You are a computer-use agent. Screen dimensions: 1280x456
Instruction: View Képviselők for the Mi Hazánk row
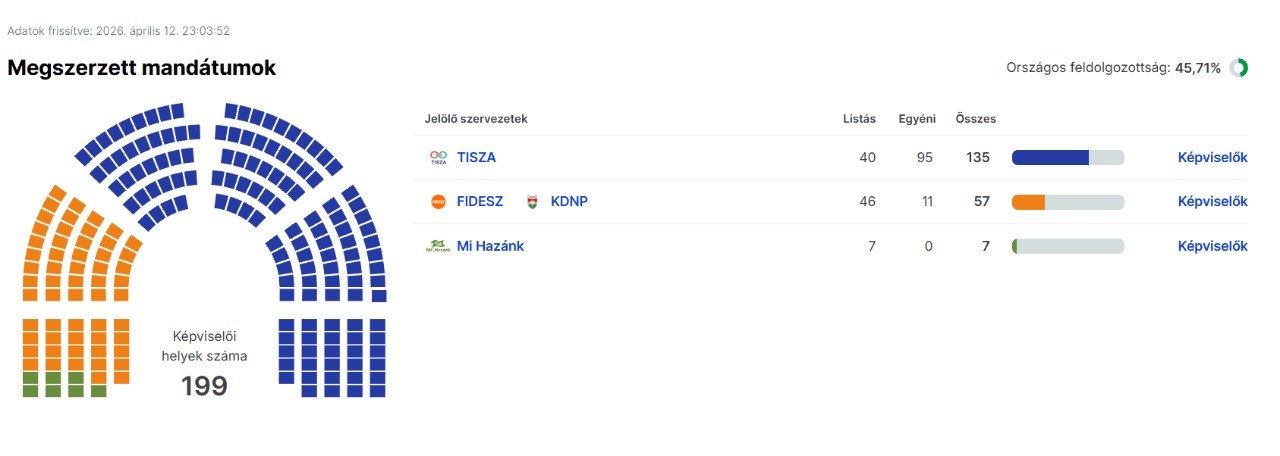click(x=1212, y=246)
